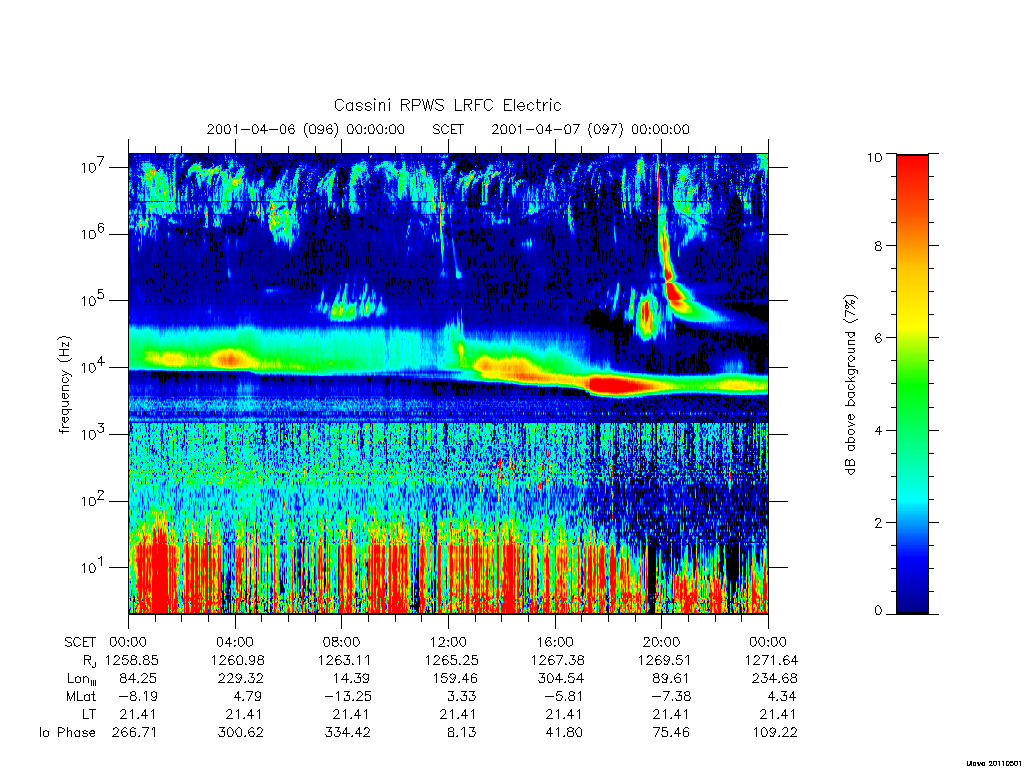The image size is (1024, 768).
Task: Click the RJ value 1258.85
Action: pyautogui.click(x=133, y=660)
